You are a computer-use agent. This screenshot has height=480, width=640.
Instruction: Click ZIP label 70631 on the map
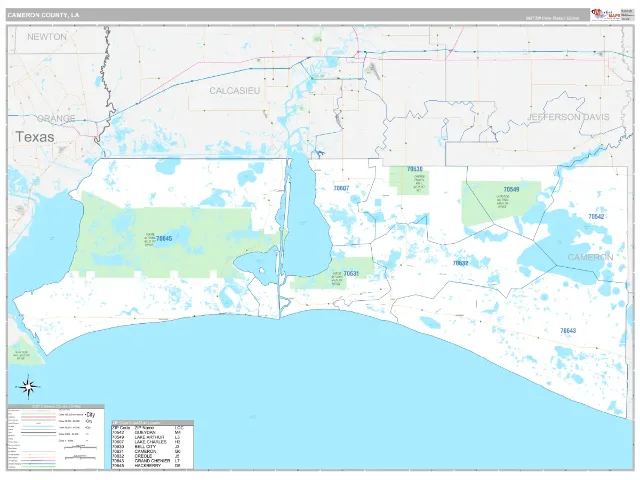click(351, 273)
